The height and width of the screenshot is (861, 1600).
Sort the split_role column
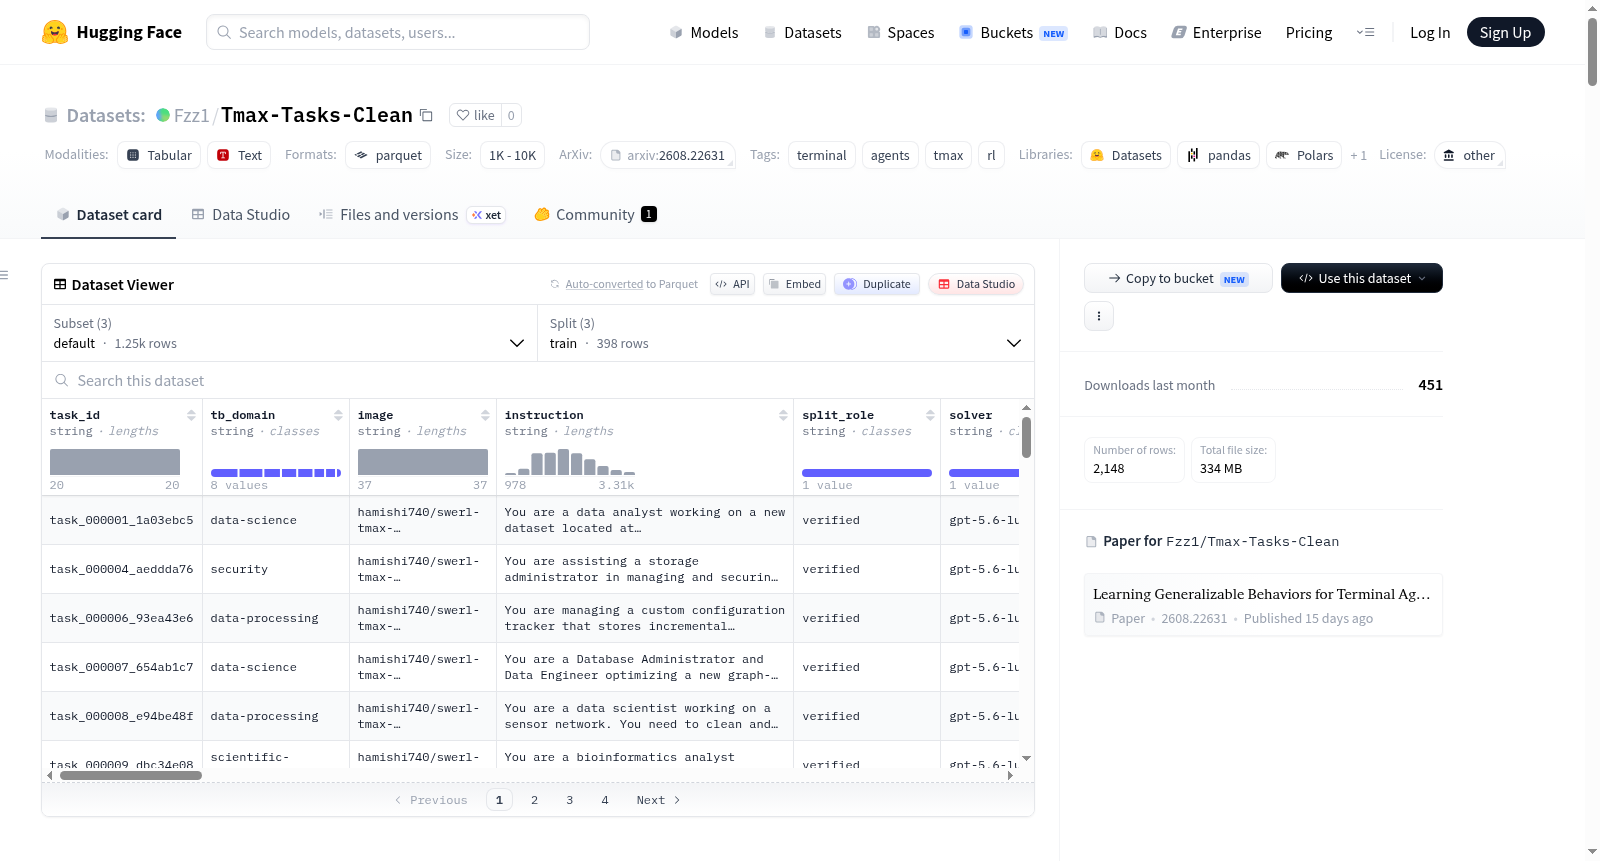coord(930,415)
